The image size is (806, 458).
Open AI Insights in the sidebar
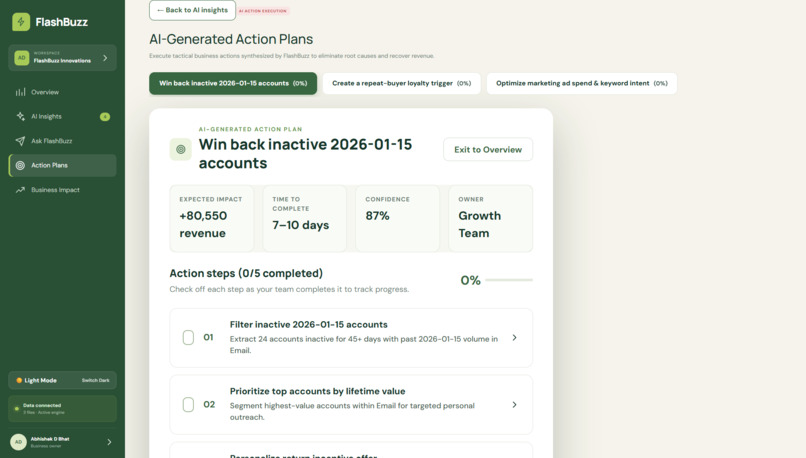62,117
